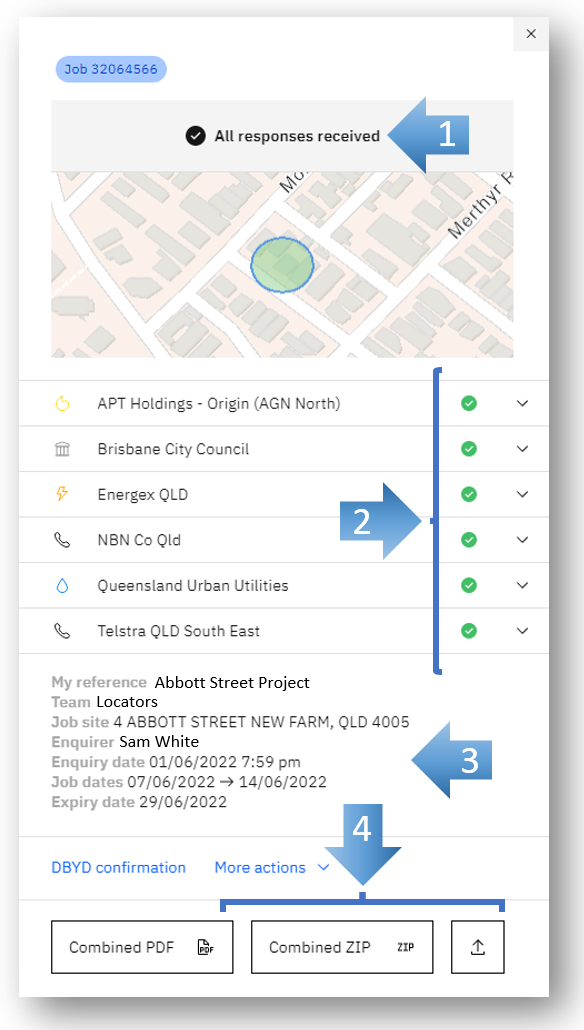Close the job details panel
The width and height of the screenshot is (584, 1030).
531,34
